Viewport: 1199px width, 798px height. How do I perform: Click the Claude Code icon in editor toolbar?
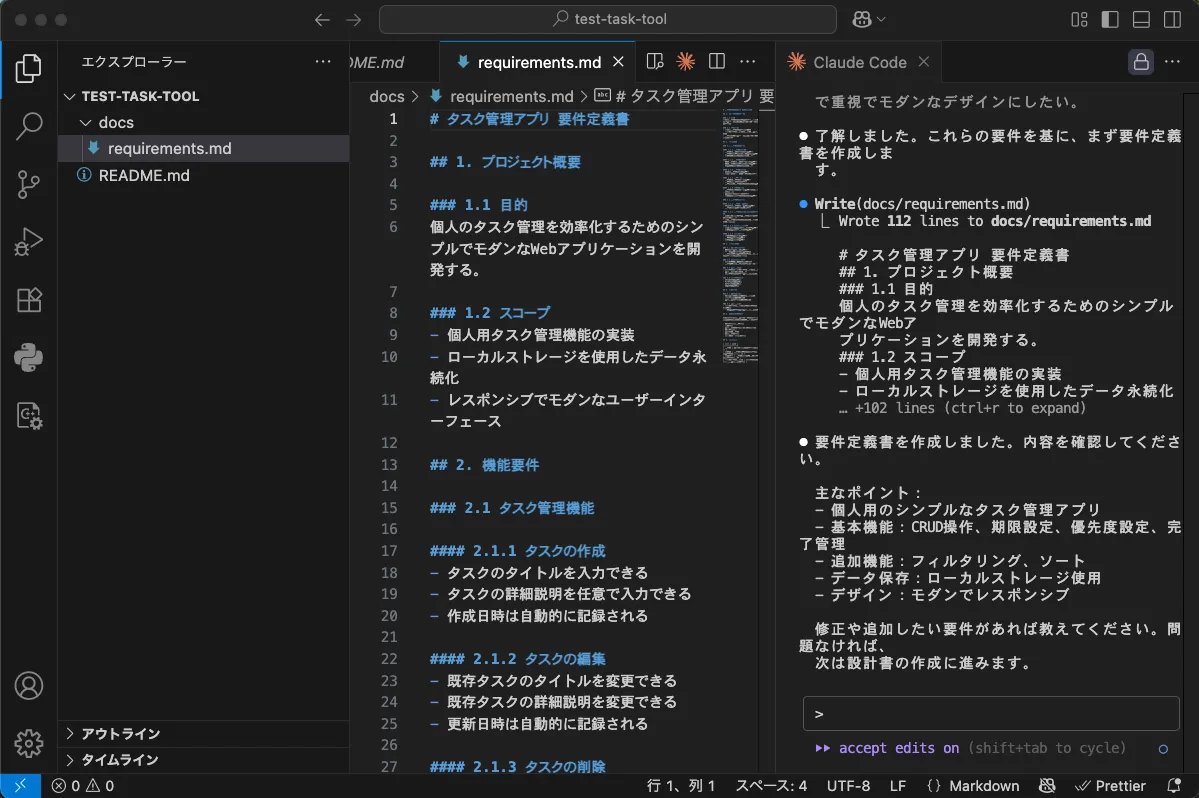(685, 62)
